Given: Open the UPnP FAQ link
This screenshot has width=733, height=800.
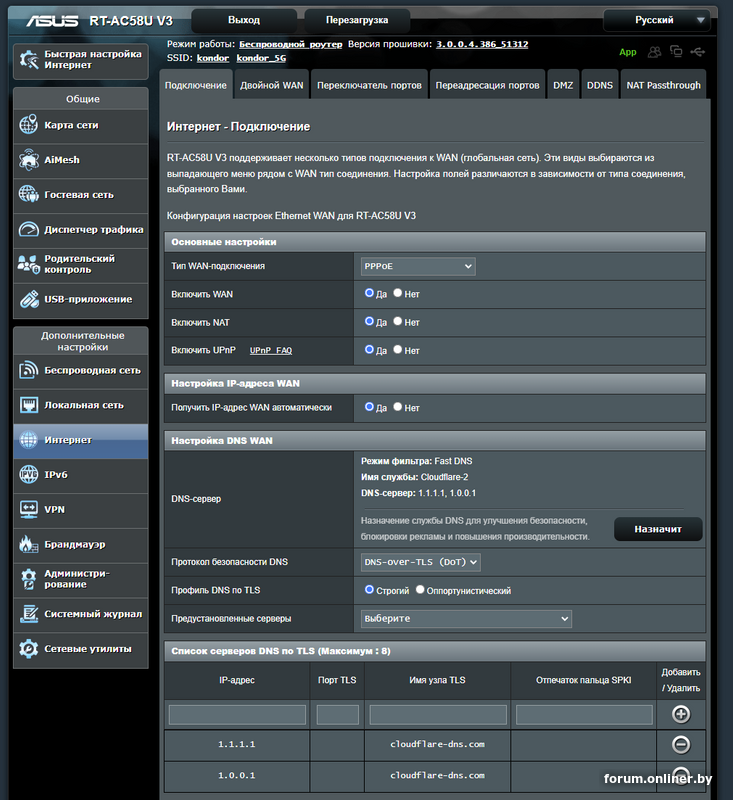Looking at the screenshot, I should click(271, 351).
